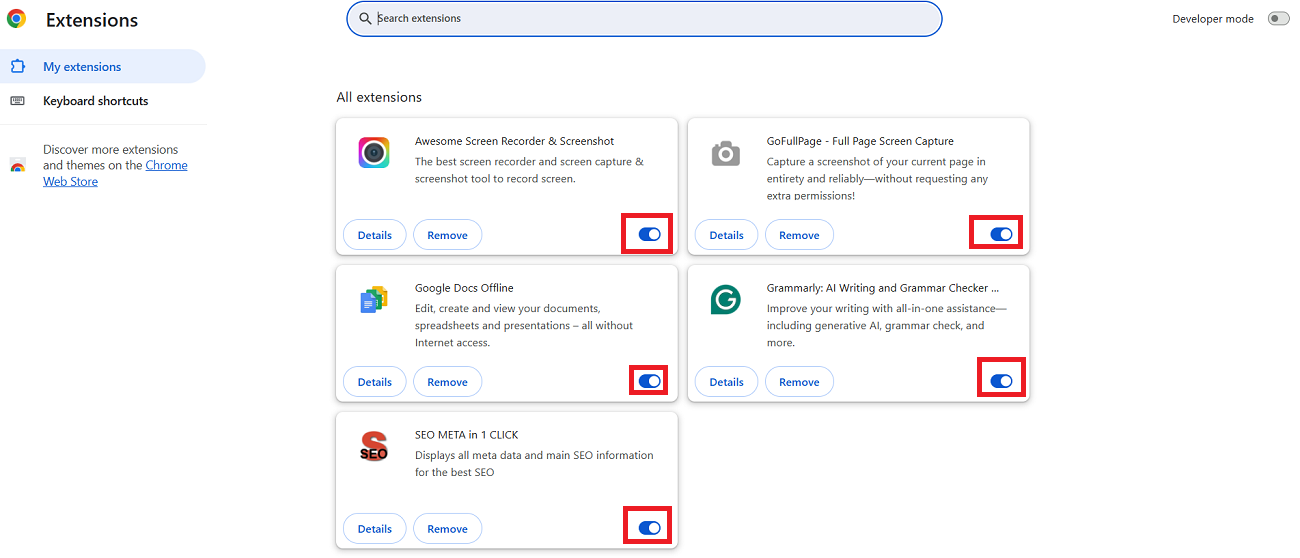Turn off the Grammarly extension toggle
1300x558 pixels.
click(x=1001, y=381)
